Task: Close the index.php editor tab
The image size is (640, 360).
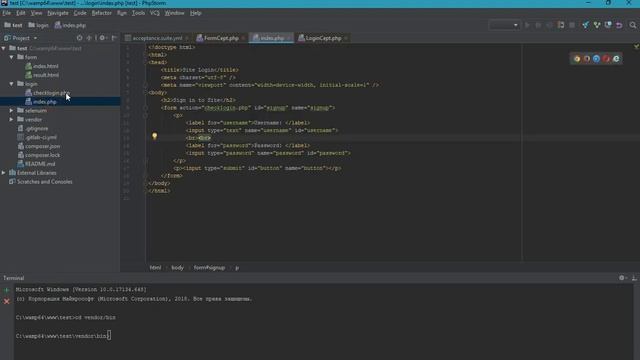Action: point(289,38)
